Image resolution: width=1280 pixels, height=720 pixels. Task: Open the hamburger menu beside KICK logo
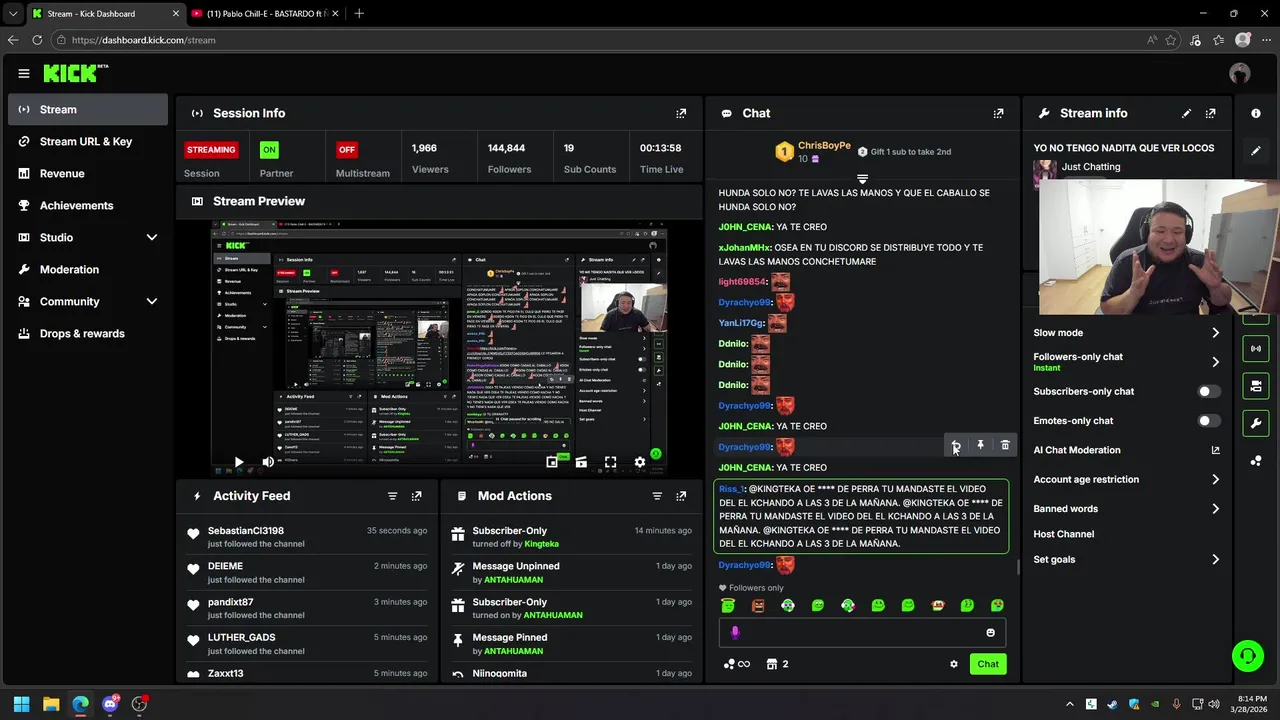[24, 73]
